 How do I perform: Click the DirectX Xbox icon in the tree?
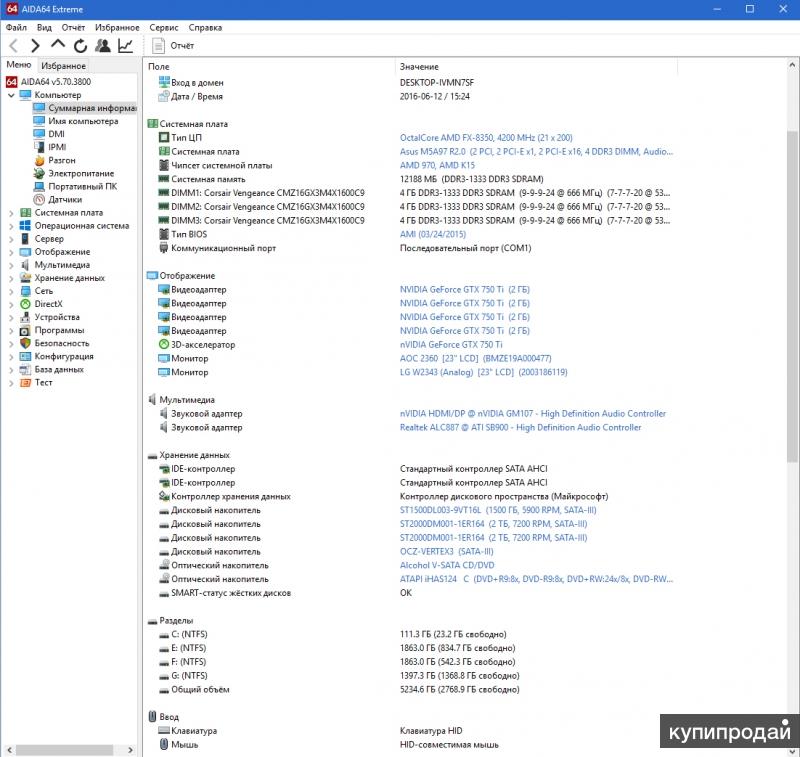[25, 304]
